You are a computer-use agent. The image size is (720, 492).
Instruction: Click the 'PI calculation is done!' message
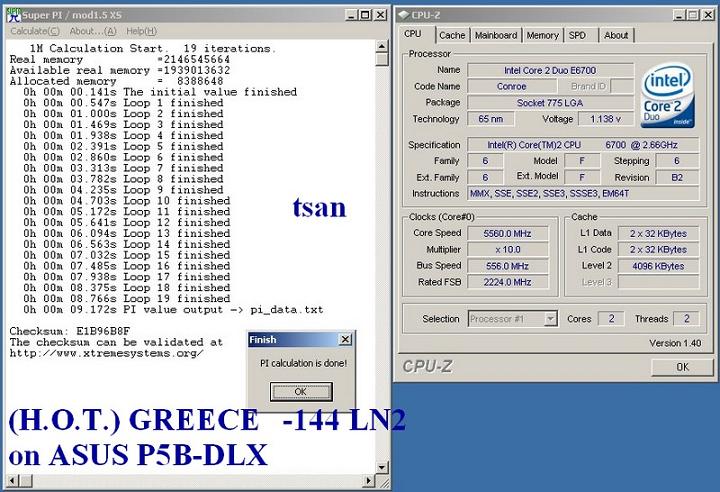[304, 363]
